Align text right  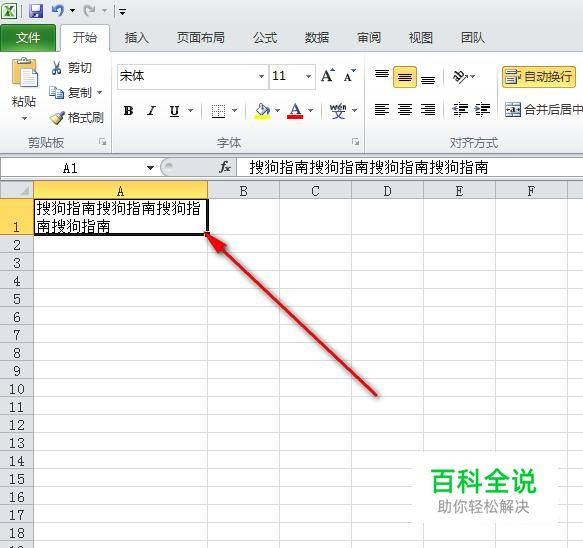428,109
